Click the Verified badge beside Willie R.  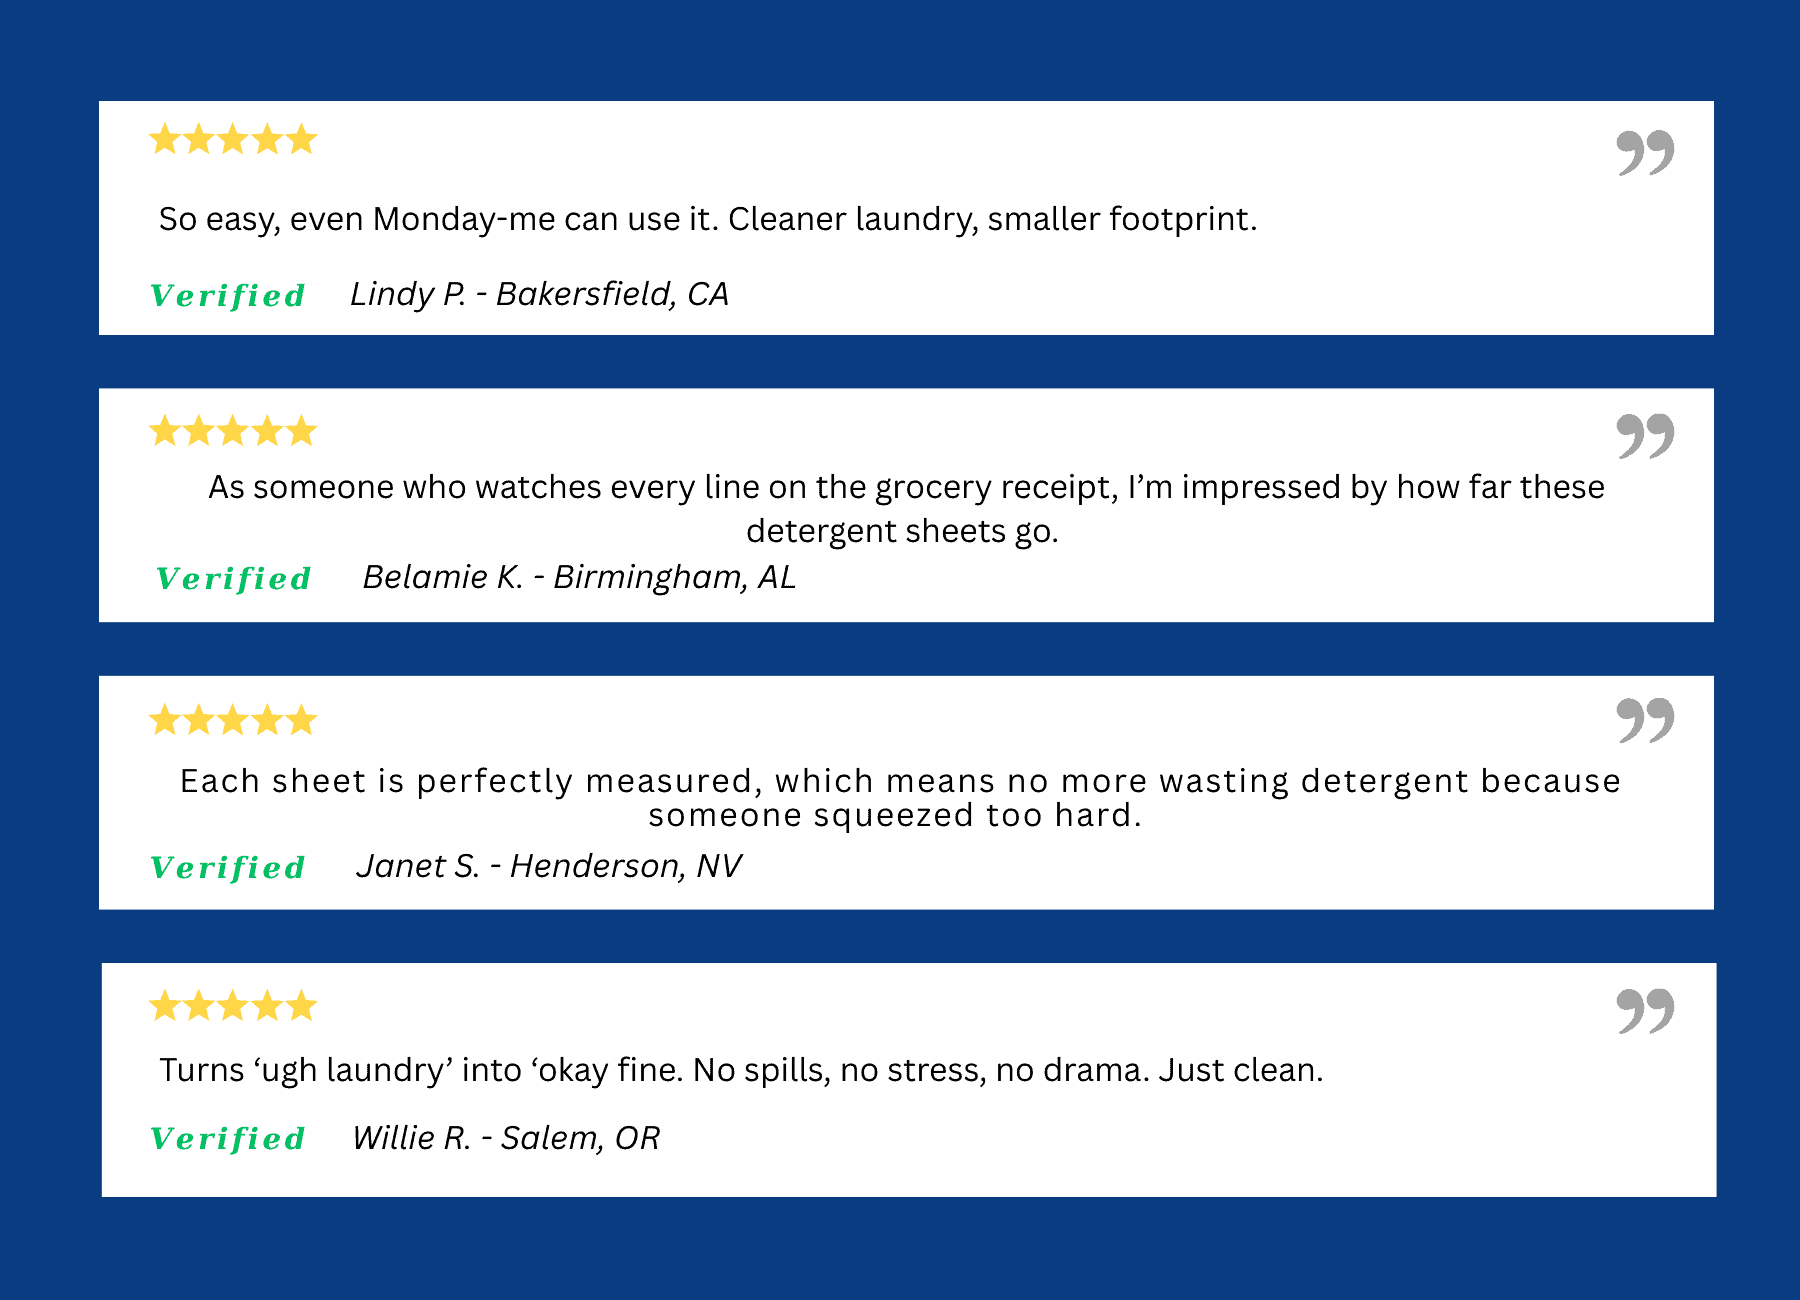[x=228, y=1139]
